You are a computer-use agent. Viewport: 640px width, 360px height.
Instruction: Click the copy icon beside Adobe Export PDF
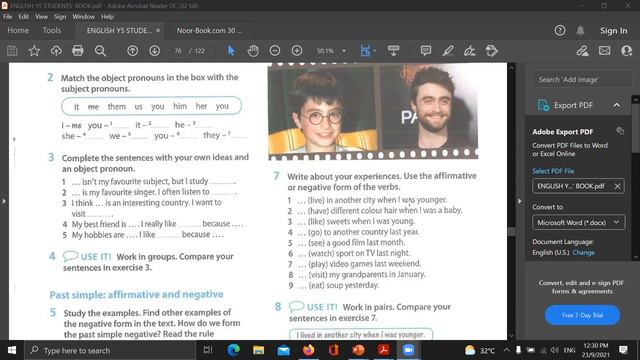[x=620, y=131]
